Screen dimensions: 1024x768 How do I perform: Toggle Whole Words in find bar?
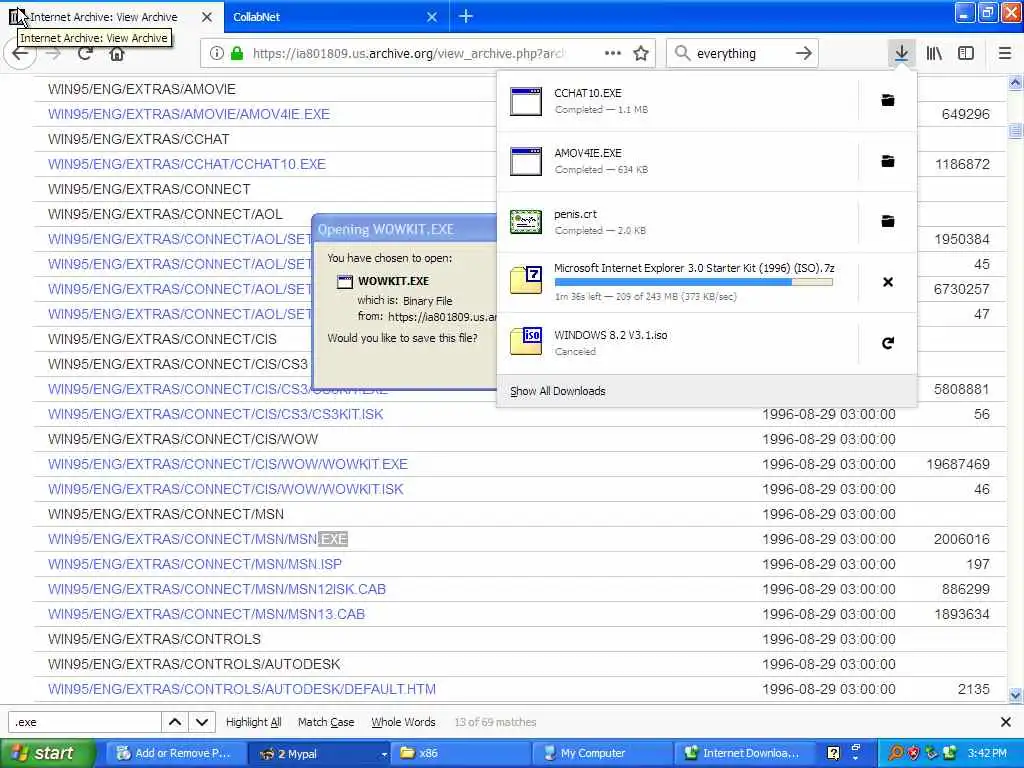tap(403, 722)
